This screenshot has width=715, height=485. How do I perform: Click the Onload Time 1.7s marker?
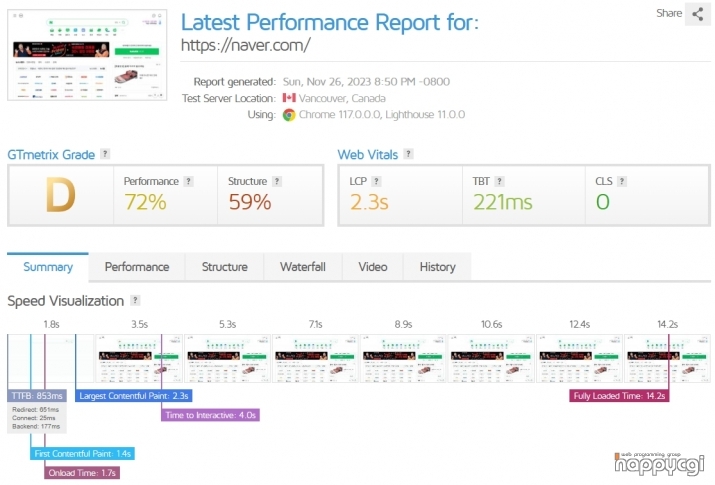tap(82, 473)
